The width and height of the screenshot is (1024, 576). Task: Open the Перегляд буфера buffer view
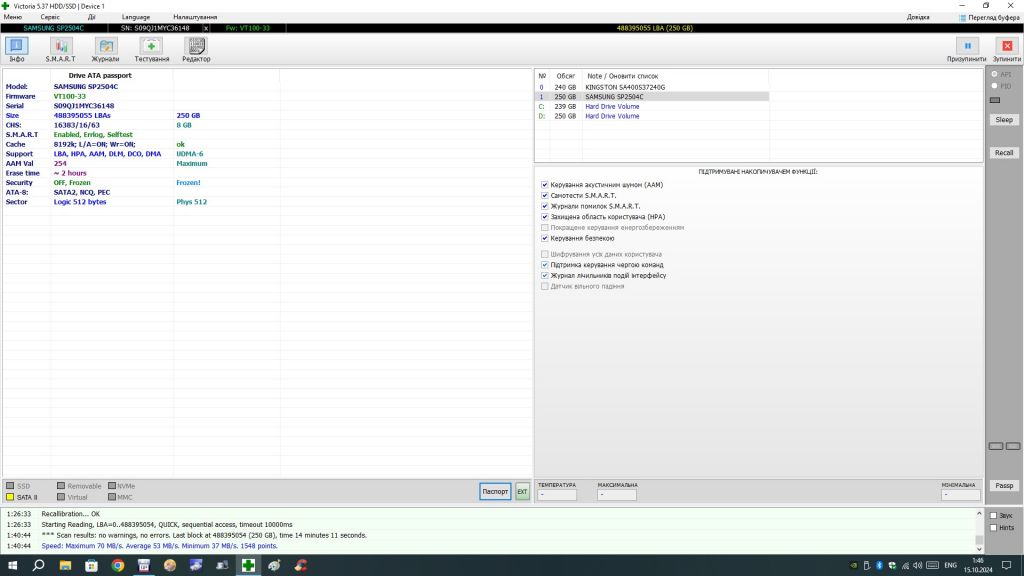point(989,18)
